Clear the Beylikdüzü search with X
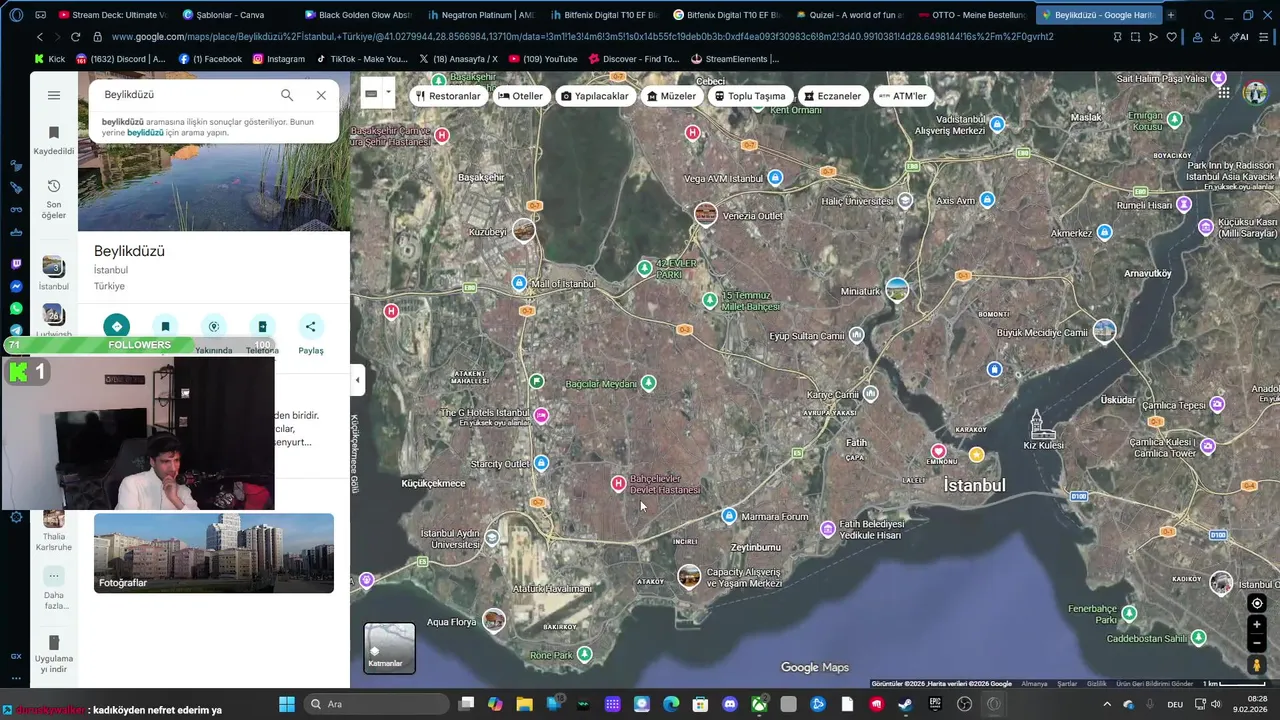The image size is (1280, 720). click(321, 95)
